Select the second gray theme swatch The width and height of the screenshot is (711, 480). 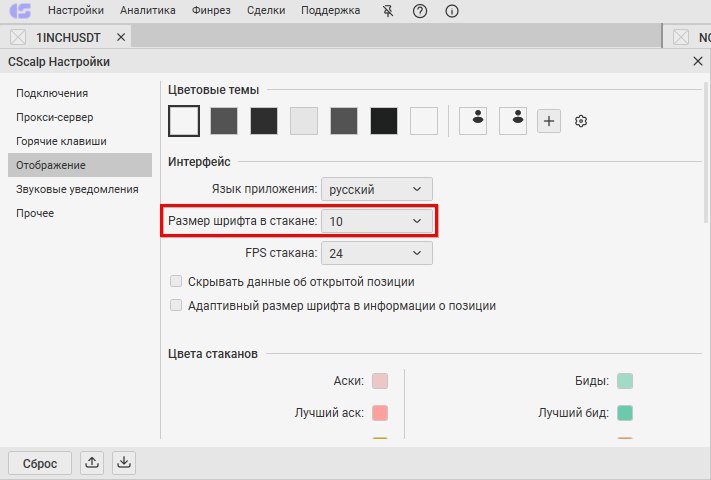tap(224, 121)
